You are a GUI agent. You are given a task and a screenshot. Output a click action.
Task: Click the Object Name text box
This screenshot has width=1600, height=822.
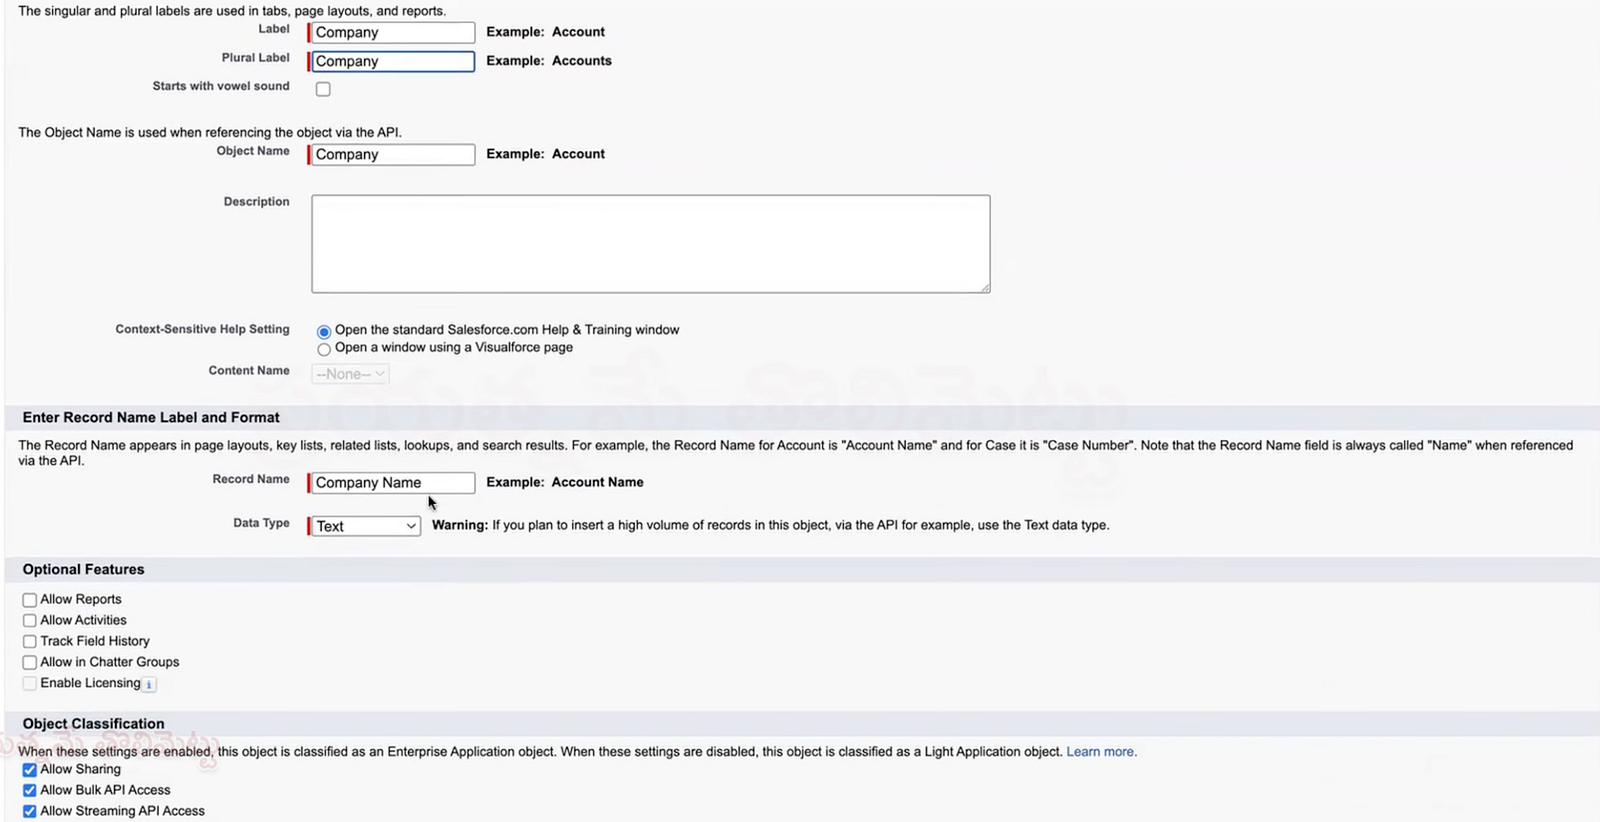(x=393, y=155)
